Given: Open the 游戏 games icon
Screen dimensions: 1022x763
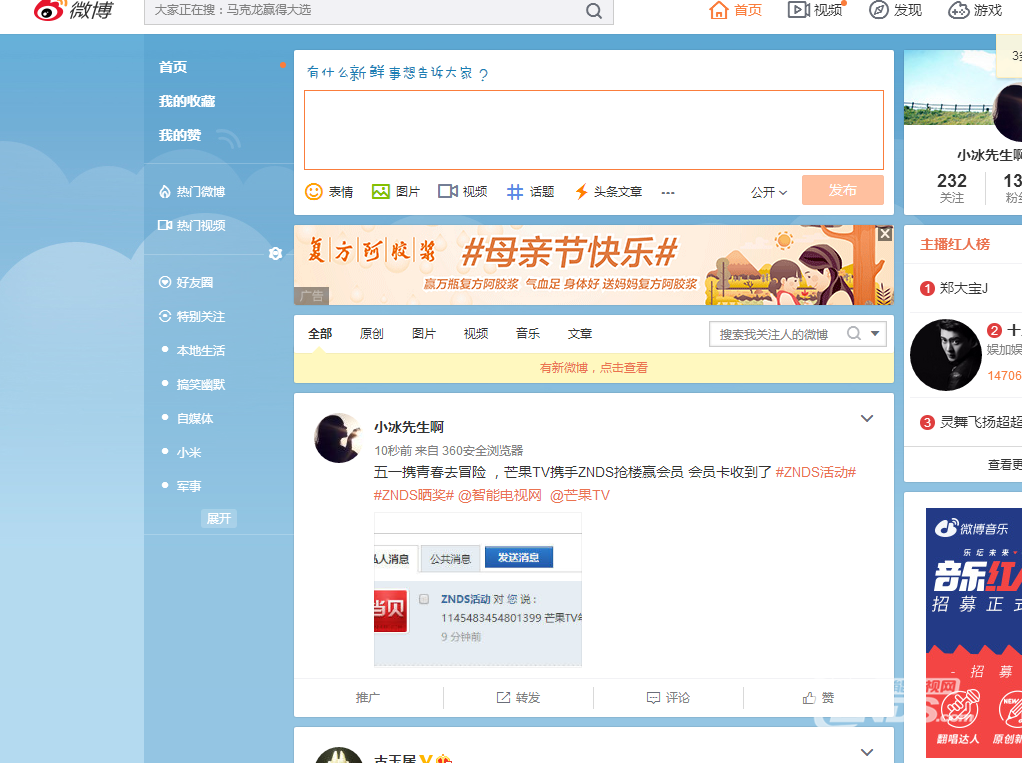Looking at the screenshot, I should point(958,10).
